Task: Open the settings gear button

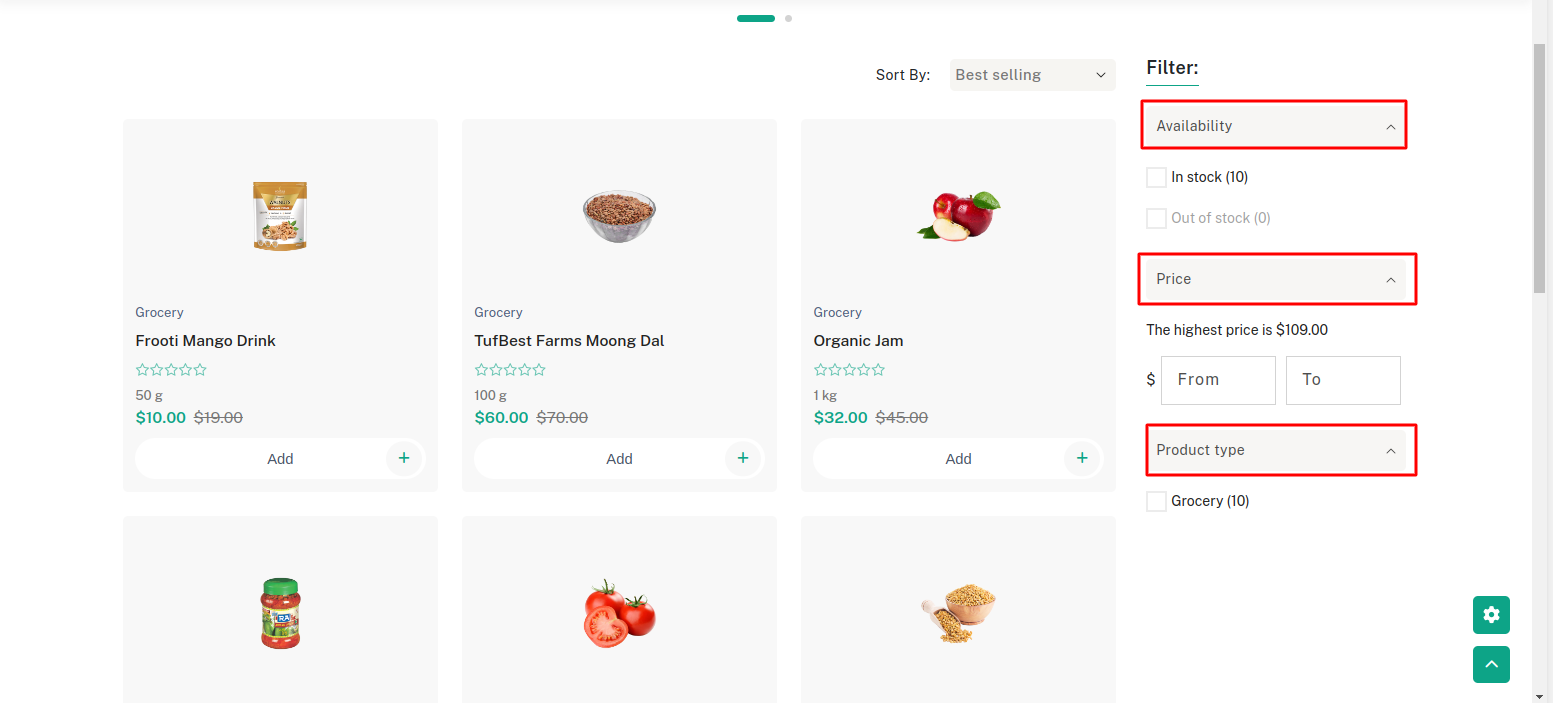Action: pyautogui.click(x=1491, y=615)
